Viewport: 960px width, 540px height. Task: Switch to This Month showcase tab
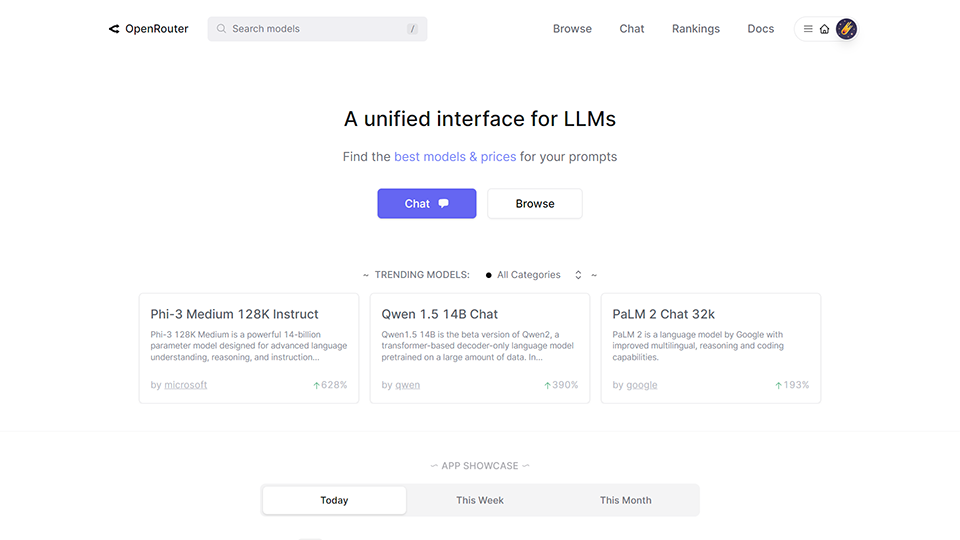click(x=626, y=500)
